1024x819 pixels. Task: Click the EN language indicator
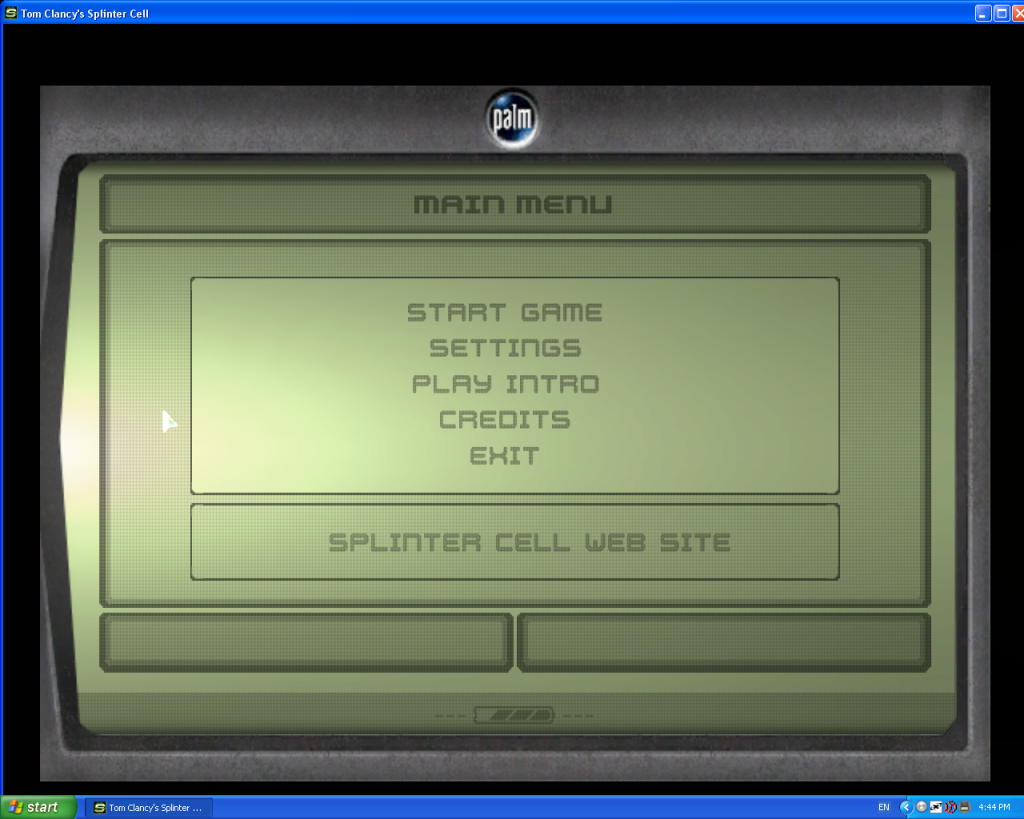click(x=884, y=808)
